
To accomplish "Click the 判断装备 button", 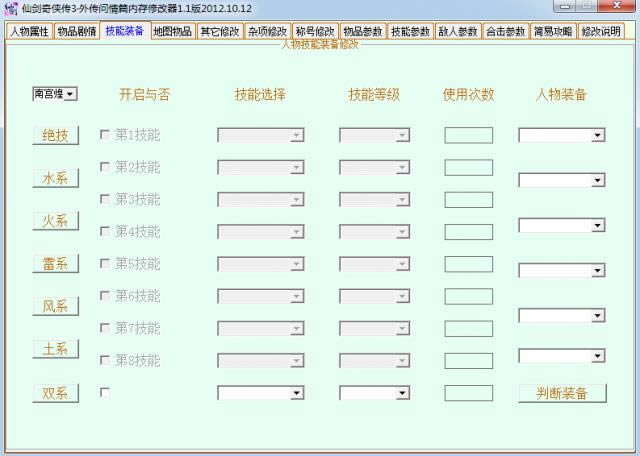I will 562,393.
